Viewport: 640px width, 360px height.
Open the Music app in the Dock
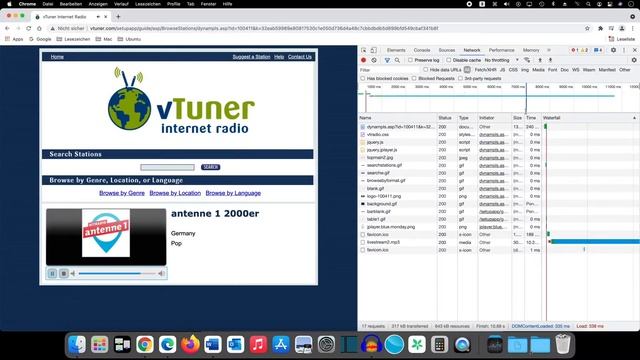tap(258, 344)
